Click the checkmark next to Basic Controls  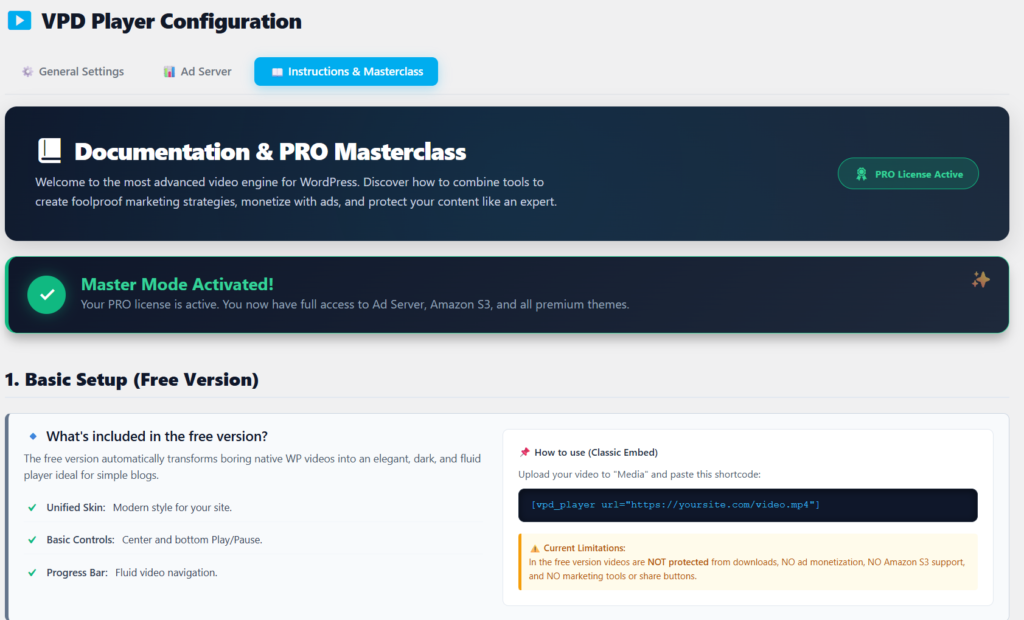(x=32, y=540)
